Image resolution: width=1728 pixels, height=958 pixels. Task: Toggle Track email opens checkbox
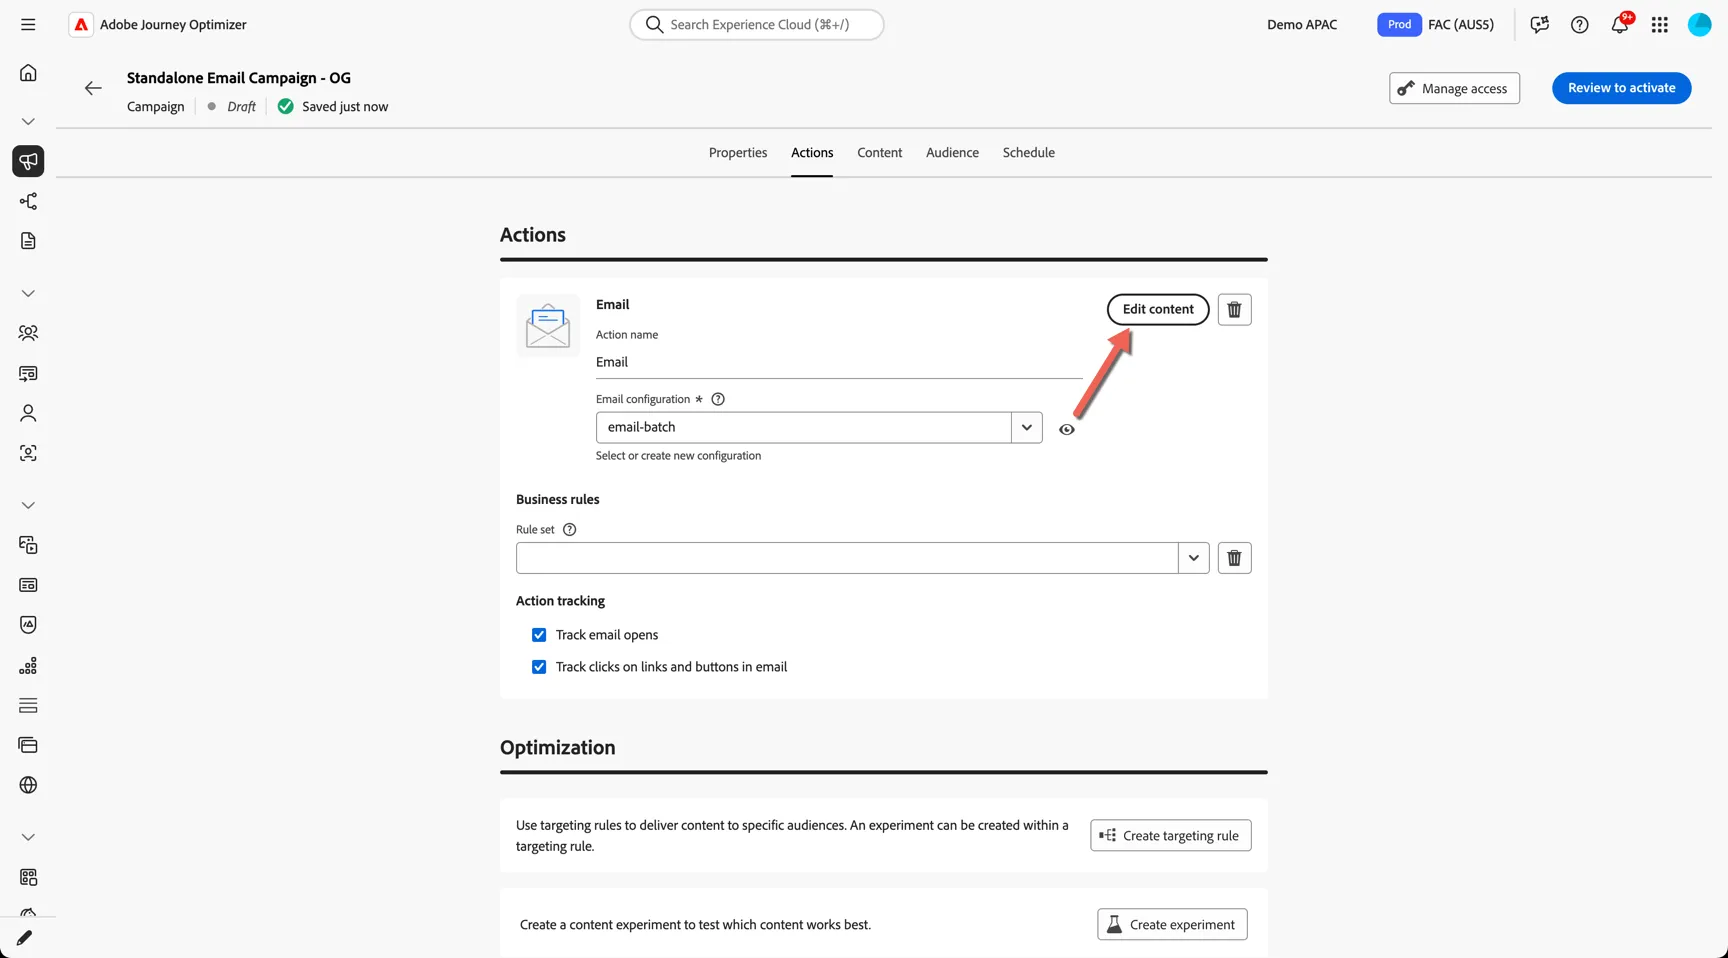click(539, 635)
